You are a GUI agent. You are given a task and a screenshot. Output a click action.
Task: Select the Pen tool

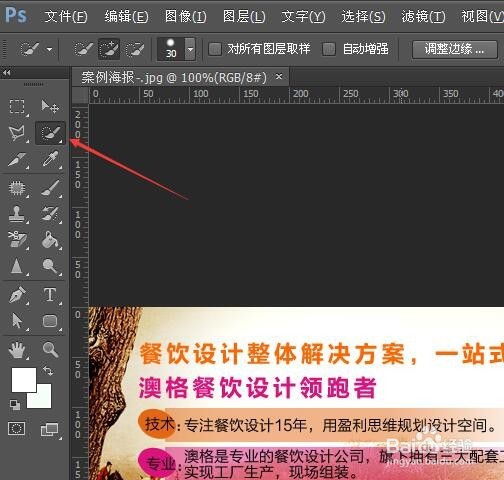17,295
